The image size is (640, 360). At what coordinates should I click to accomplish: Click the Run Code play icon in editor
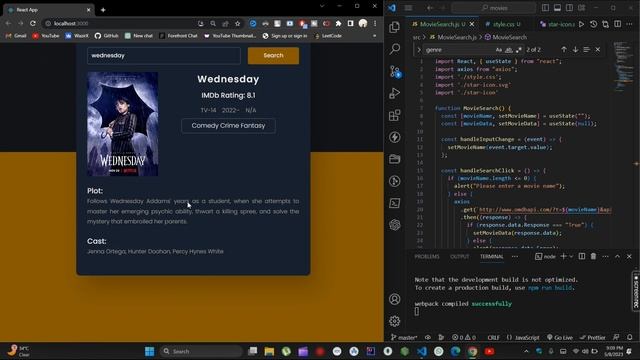tap(581, 24)
